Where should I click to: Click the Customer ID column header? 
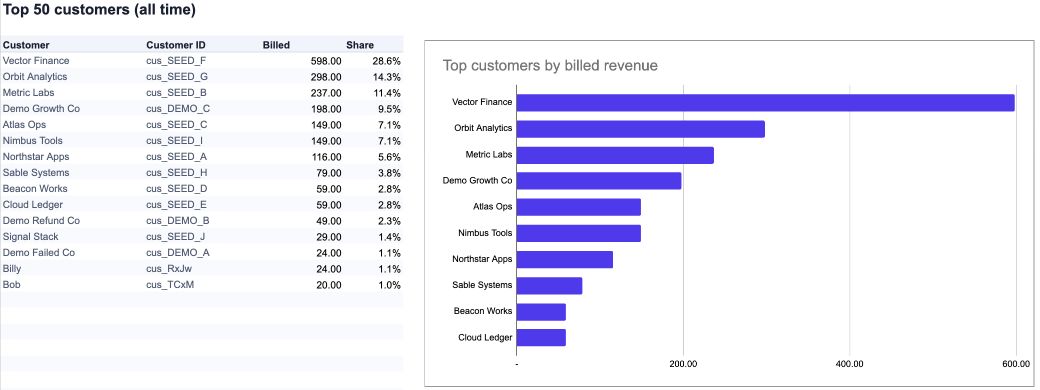pos(176,45)
